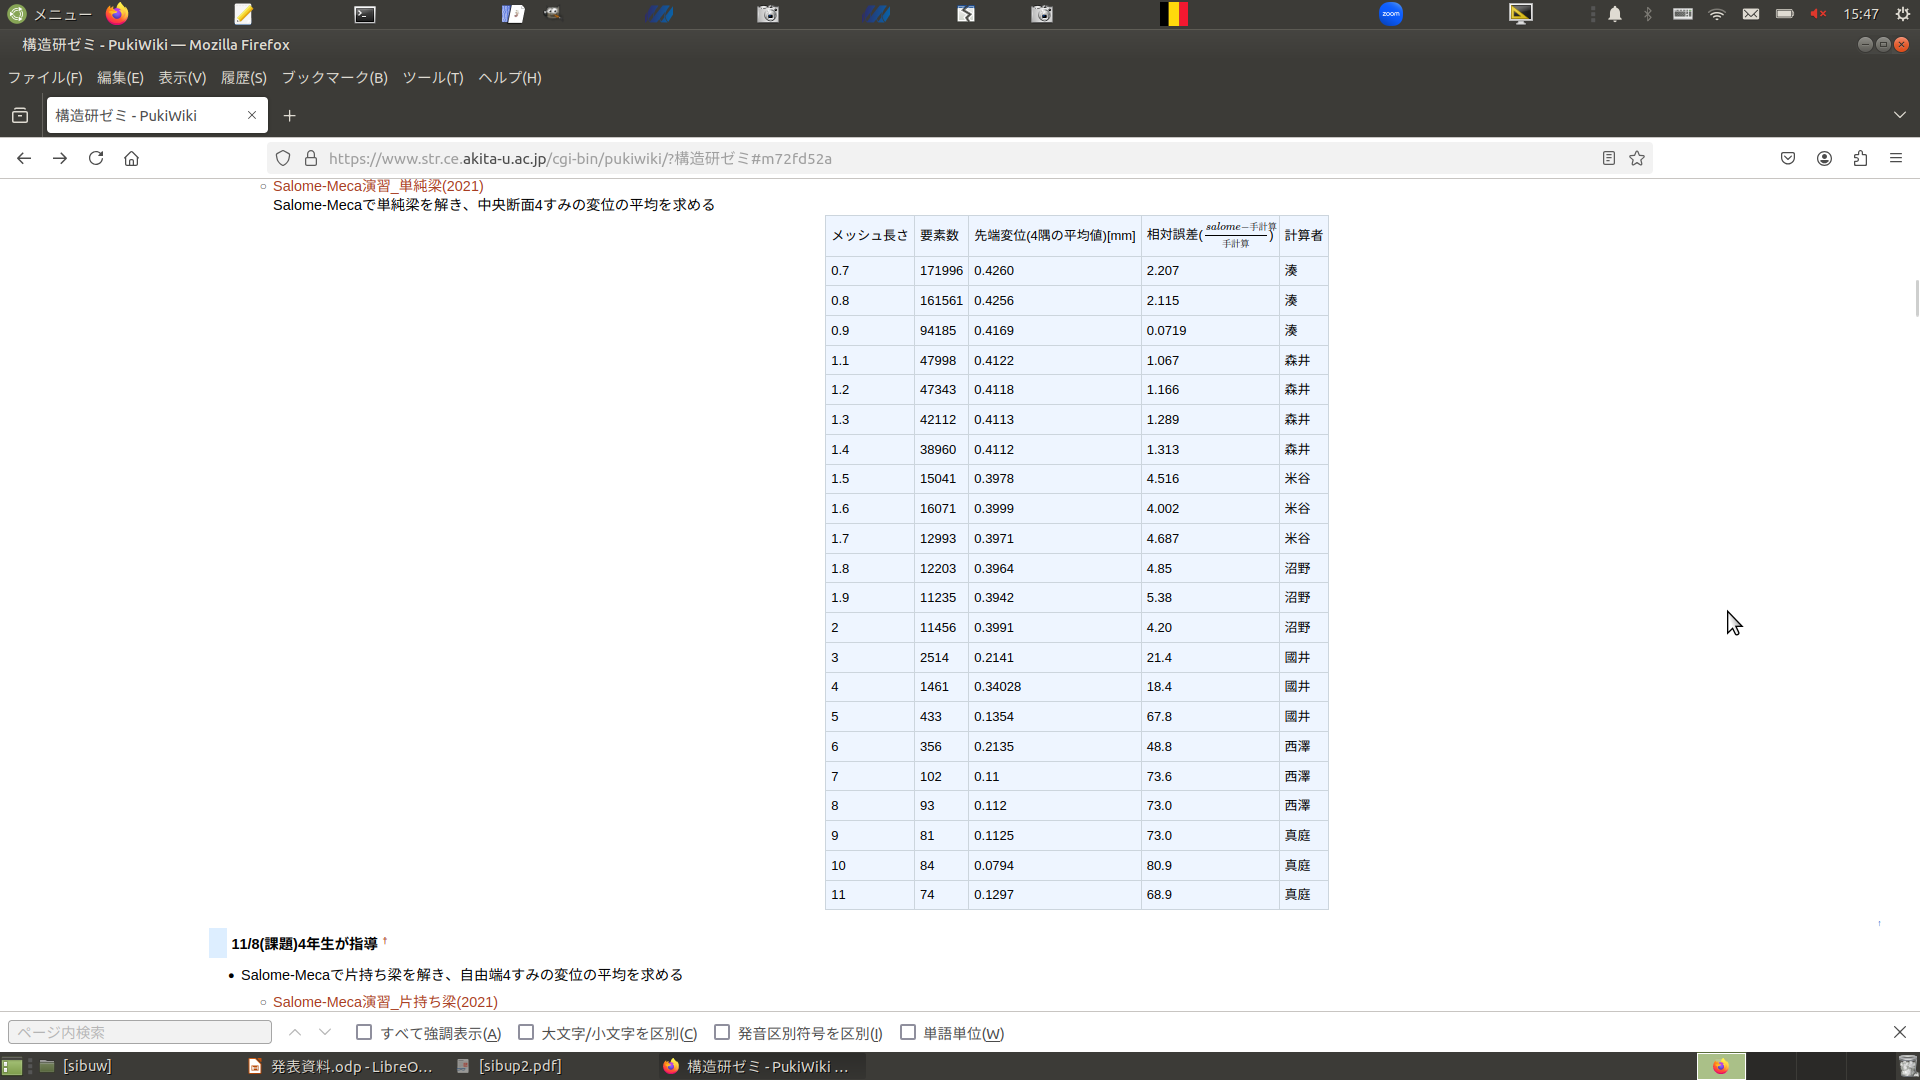Toggle 大文字/小文字を区別 checkbox
1920x1080 pixels.
click(526, 1032)
